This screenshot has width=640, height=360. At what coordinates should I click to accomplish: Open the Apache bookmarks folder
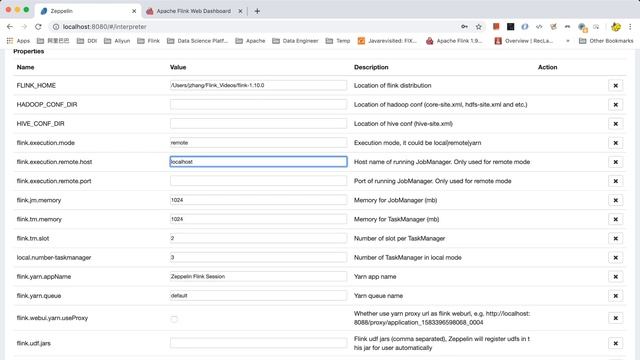point(251,41)
